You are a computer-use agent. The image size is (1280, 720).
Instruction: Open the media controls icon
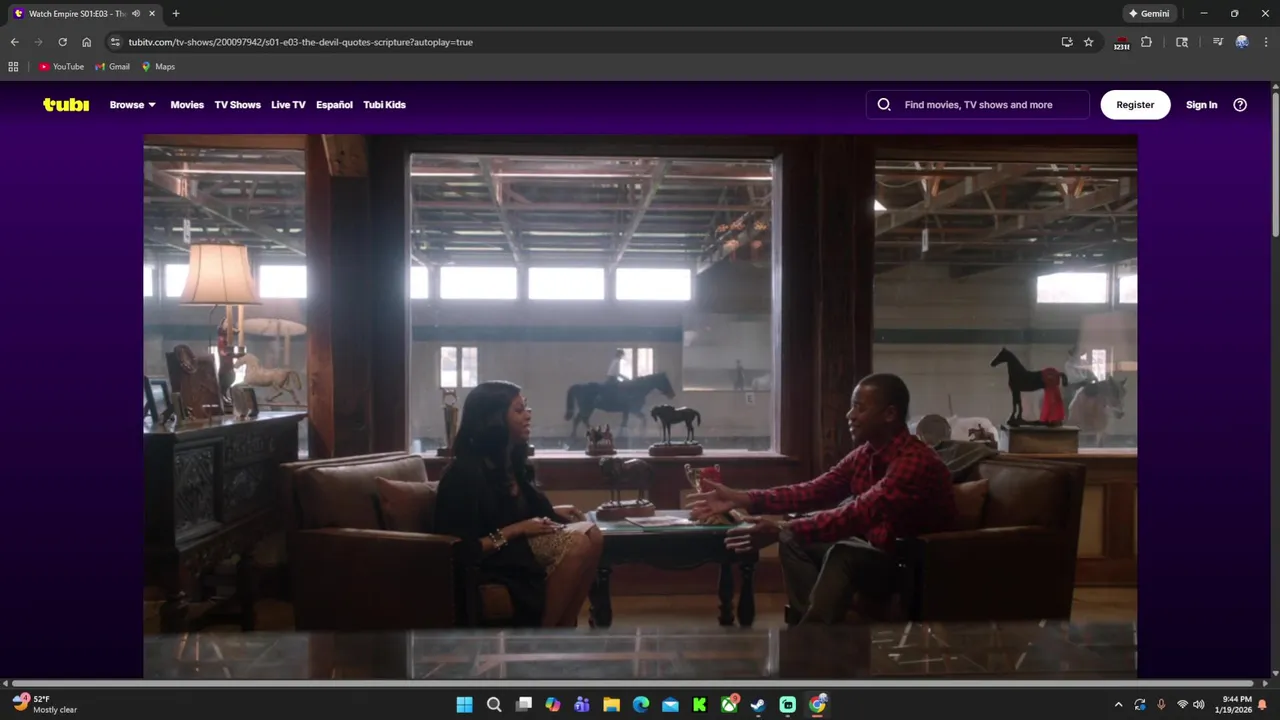pyautogui.click(x=1217, y=42)
